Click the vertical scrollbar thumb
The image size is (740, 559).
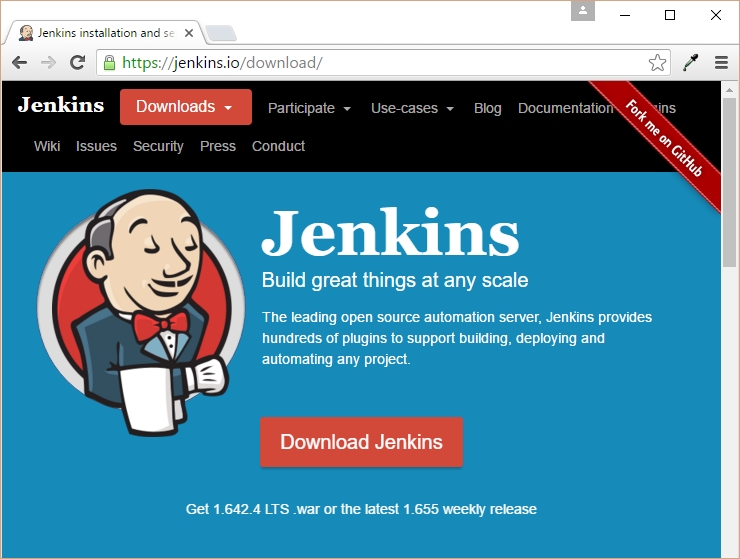(x=730, y=183)
